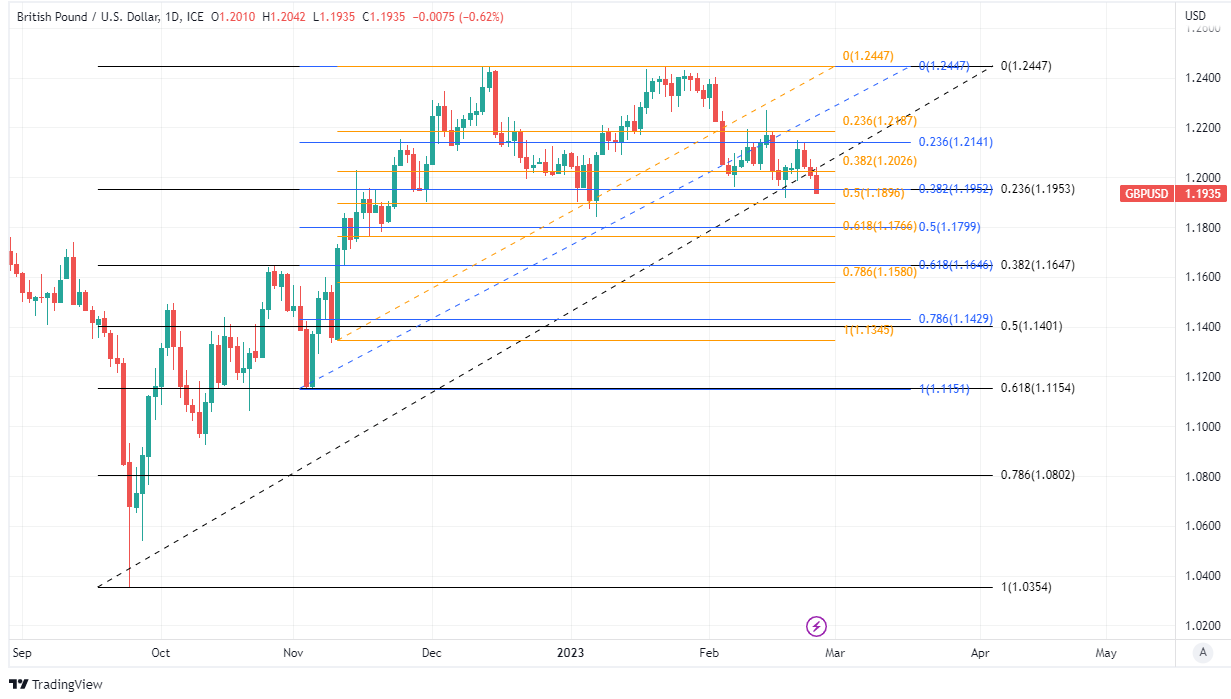The width and height of the screenshot is (1231, 699).
Task: Click the 1.1800 price axis label
Action: click(1203, 228)
